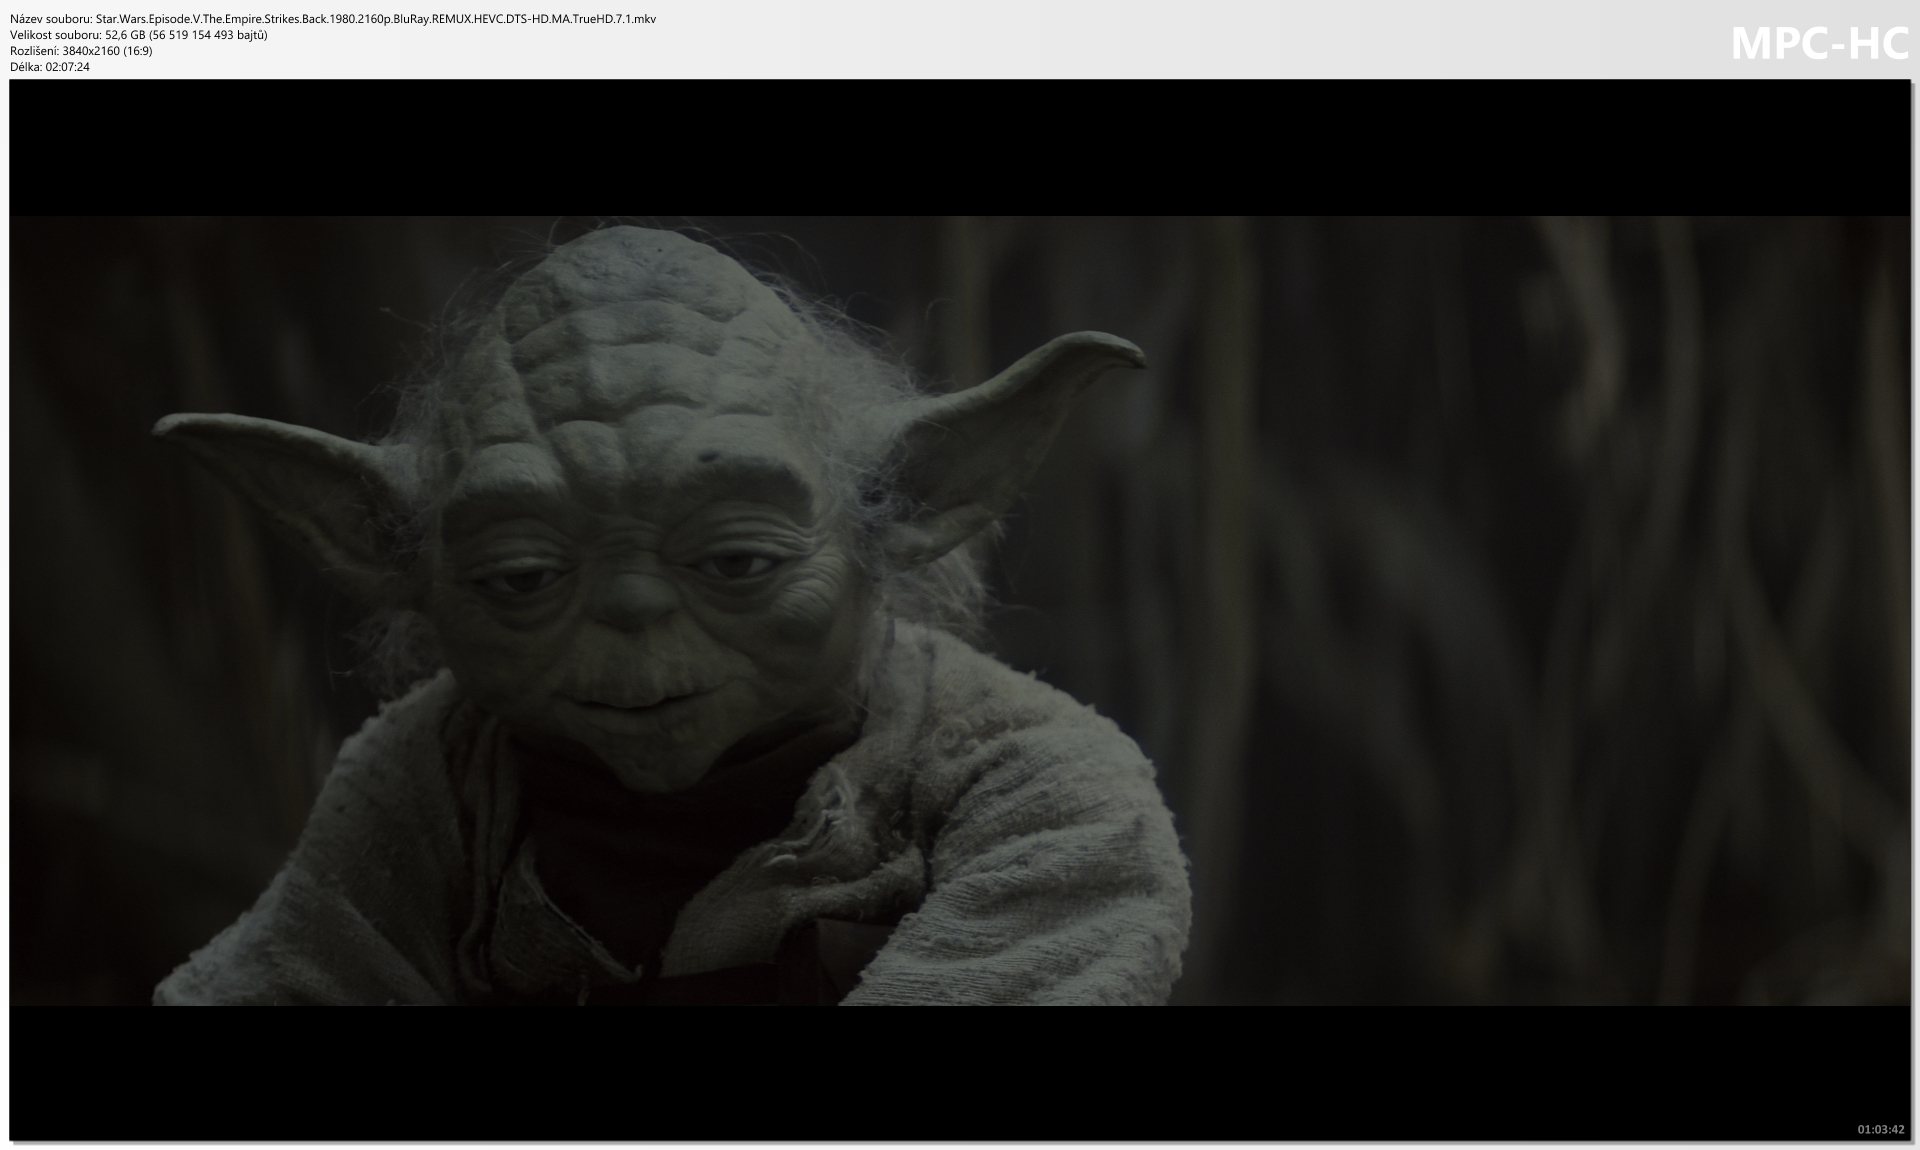Click the 'Velikost souboru: 52,6 GB' line

(139, 35)
